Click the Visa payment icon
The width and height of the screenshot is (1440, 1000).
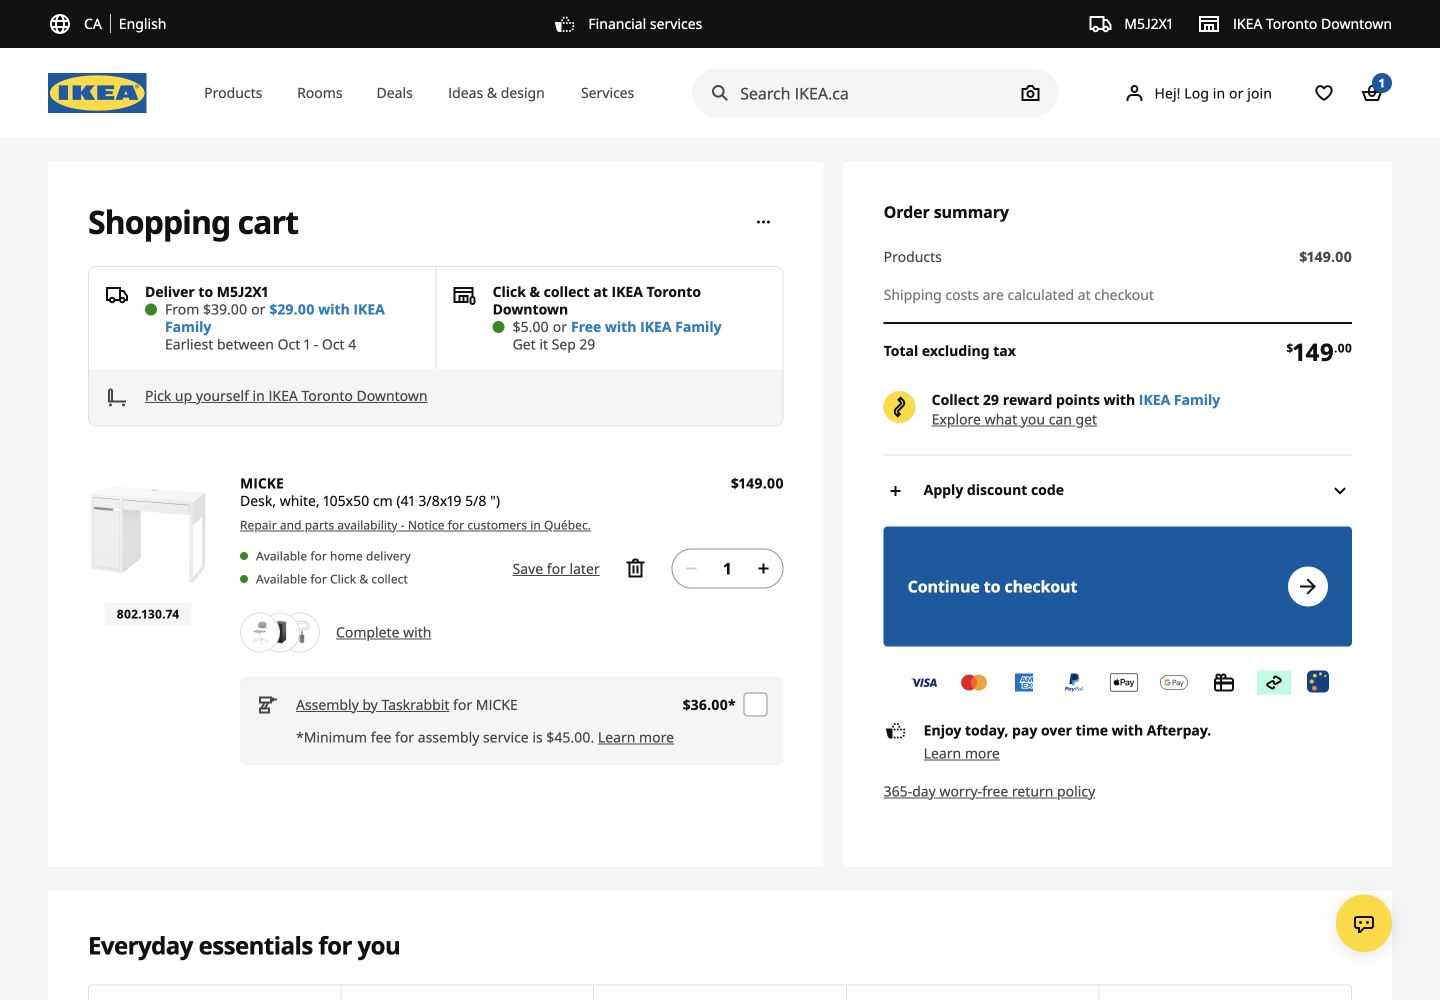point(924,683)
